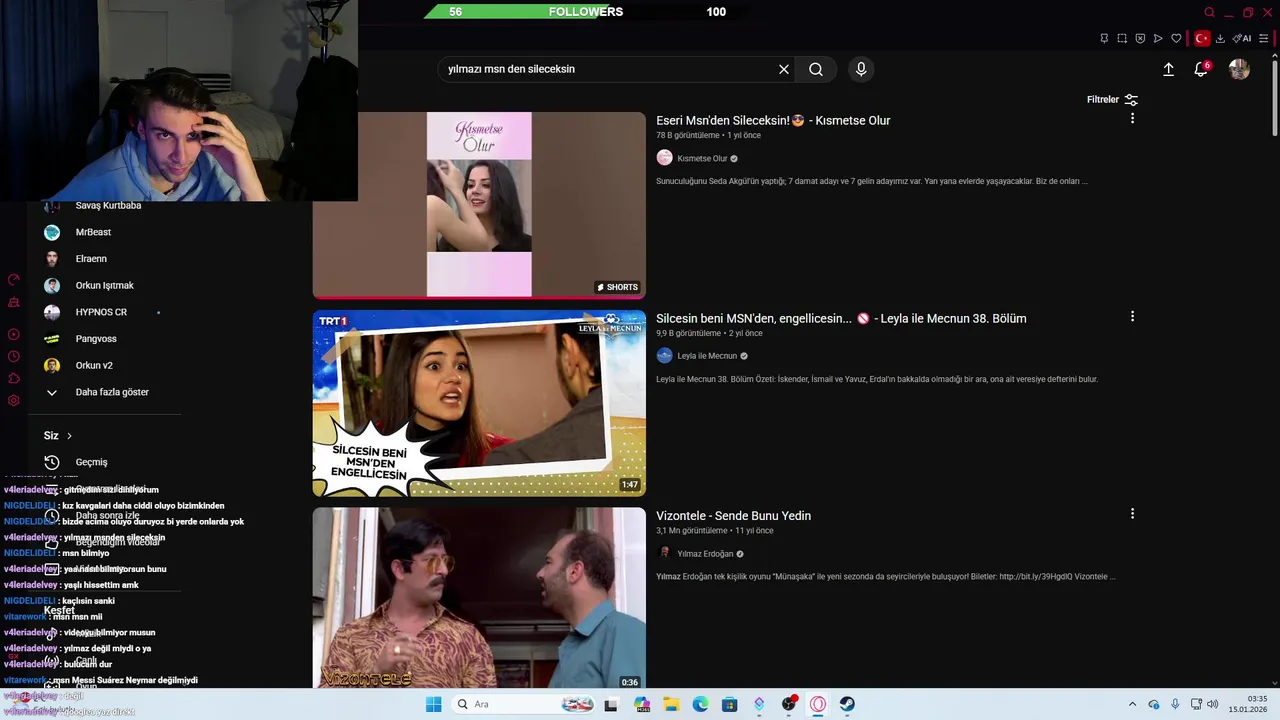
Task: Click the Turkish flag extension icon
Action: [1202, 39]
